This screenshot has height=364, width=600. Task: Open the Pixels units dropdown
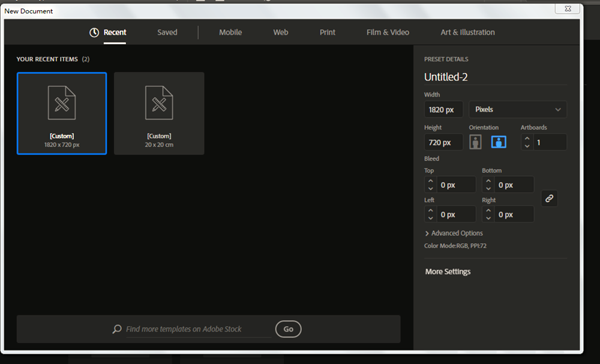pyautogui.click(x=518, y=109)
